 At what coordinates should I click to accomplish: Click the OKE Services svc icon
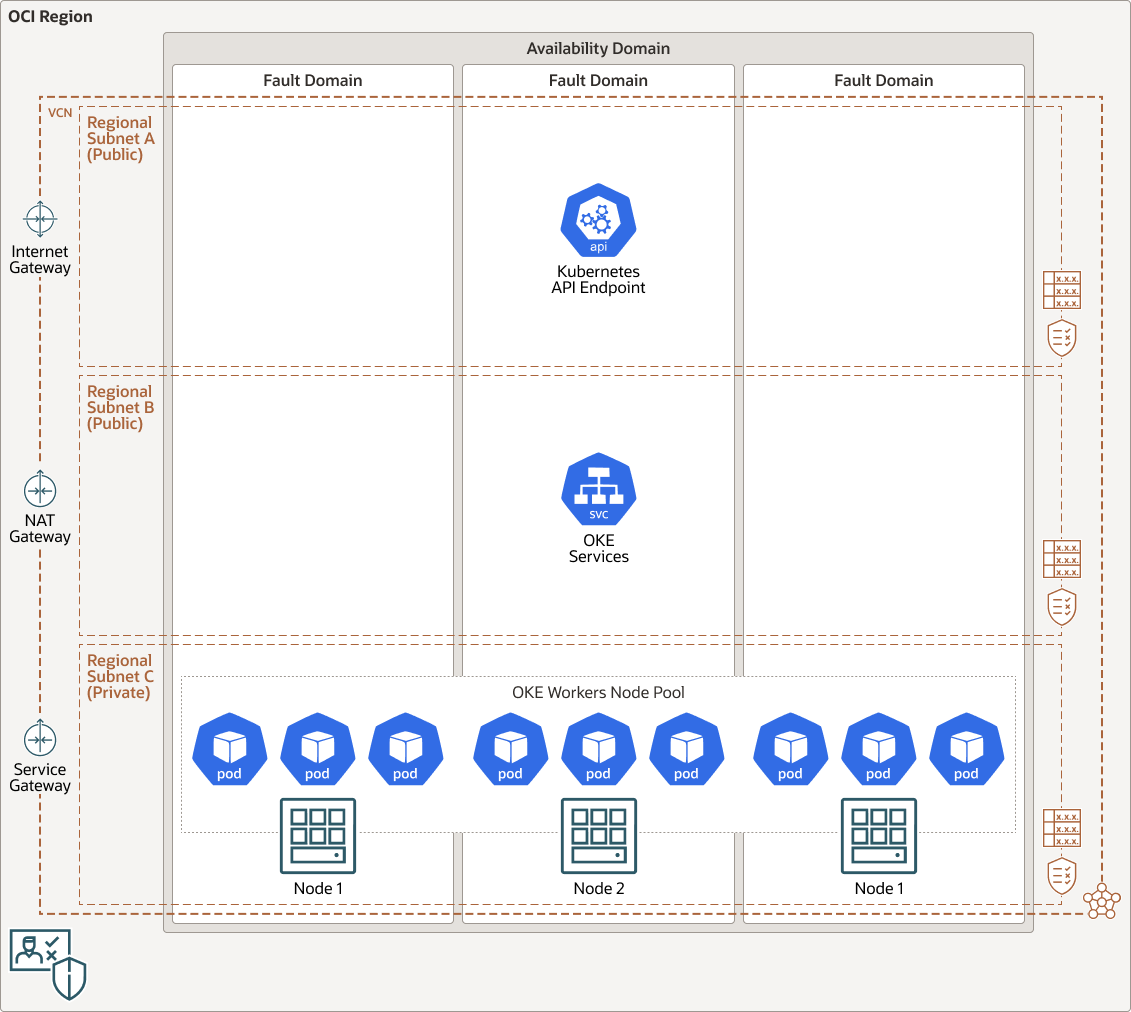point(597,489)
